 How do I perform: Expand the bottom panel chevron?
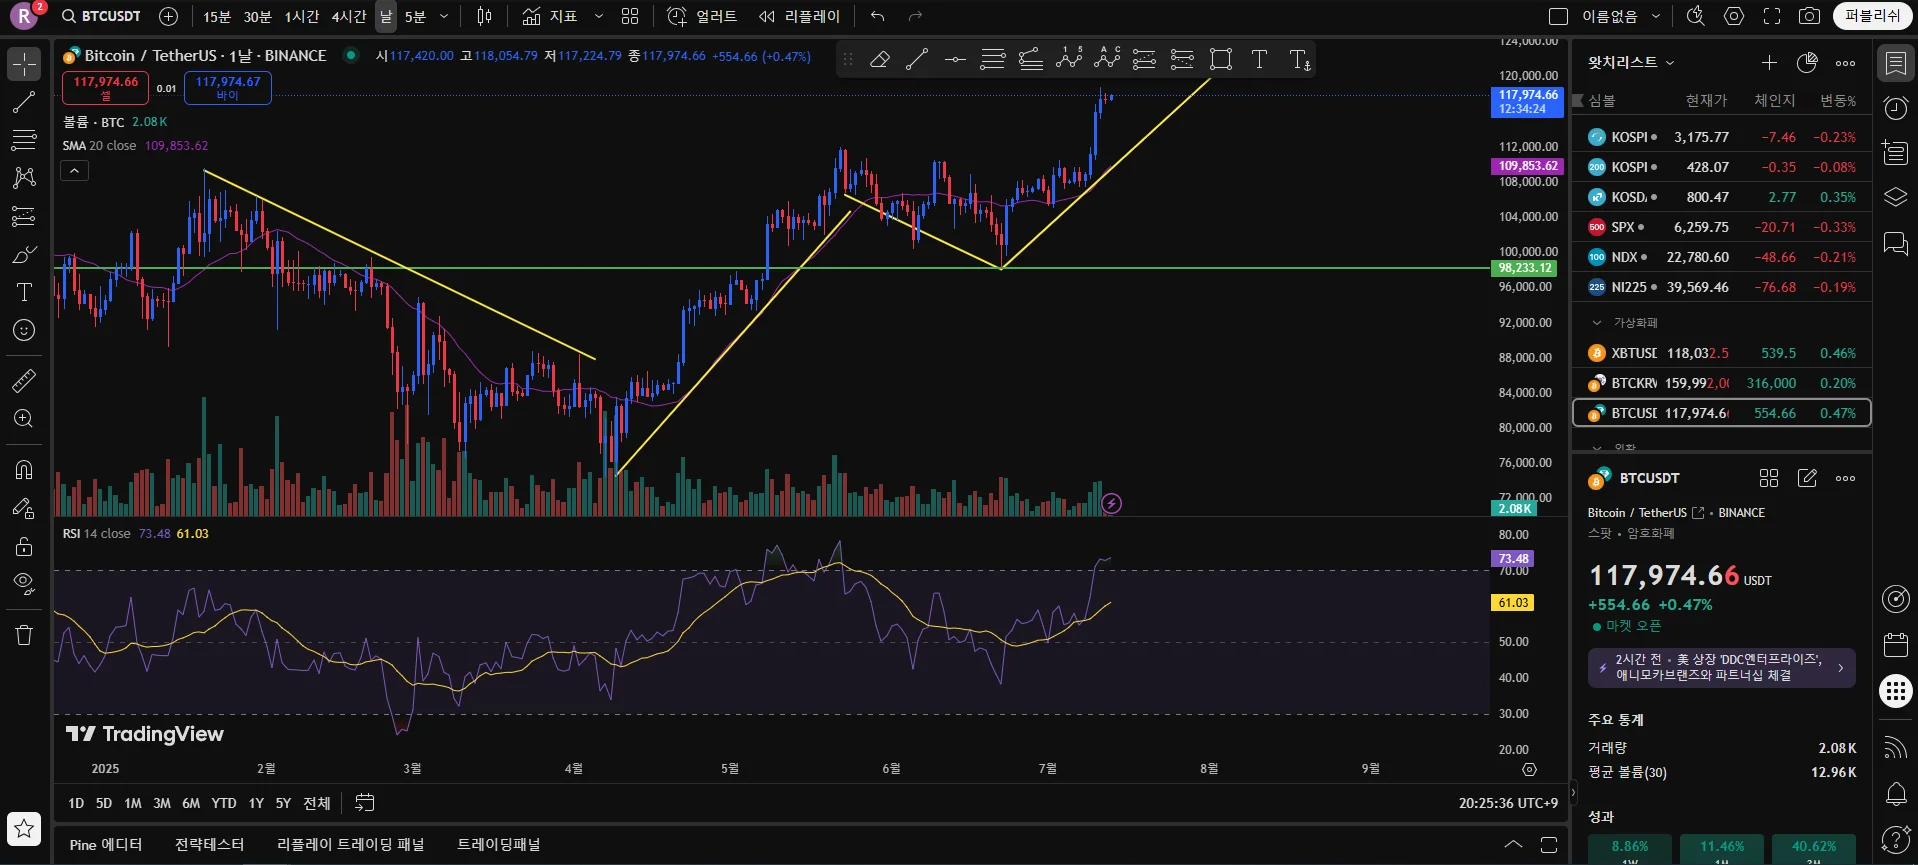click(1513, 845)
